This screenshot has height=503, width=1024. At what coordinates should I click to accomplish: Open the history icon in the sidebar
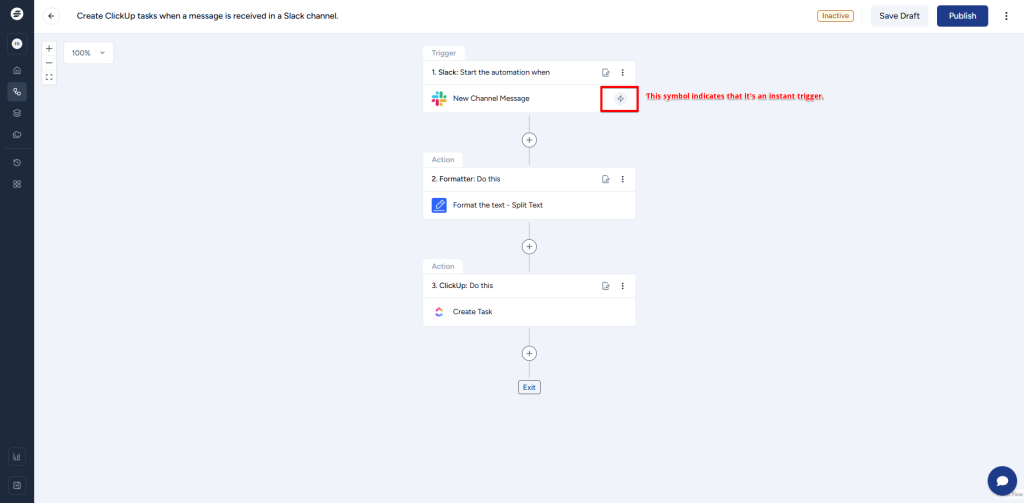coord(17,162)
